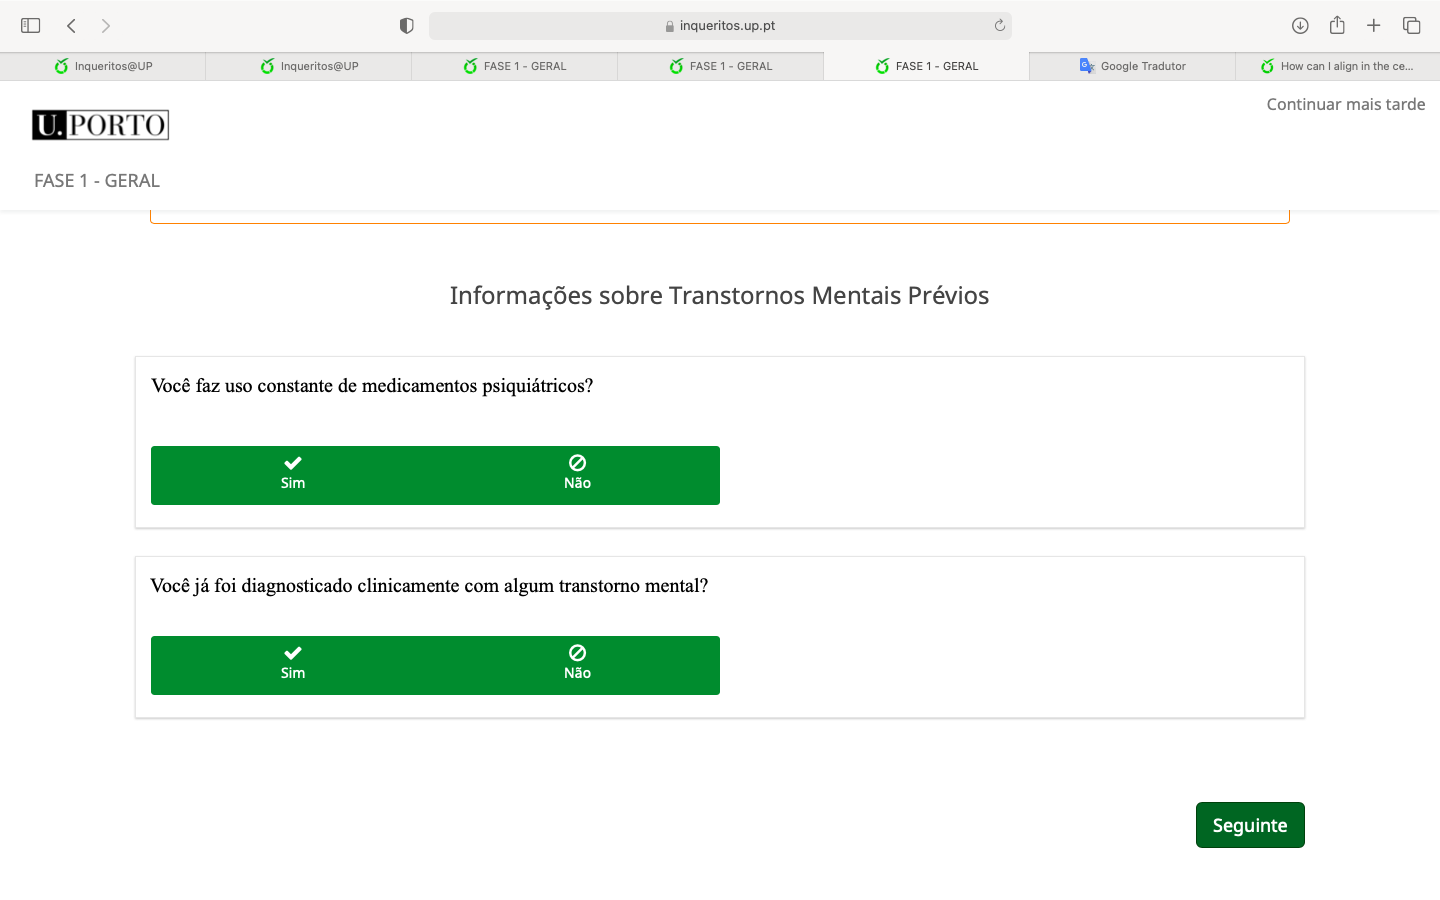Image resolution: width=1440 pixels, height=900 pixels.
Task: Click the inqueritos.up.pt address bar
Action: 720,26
